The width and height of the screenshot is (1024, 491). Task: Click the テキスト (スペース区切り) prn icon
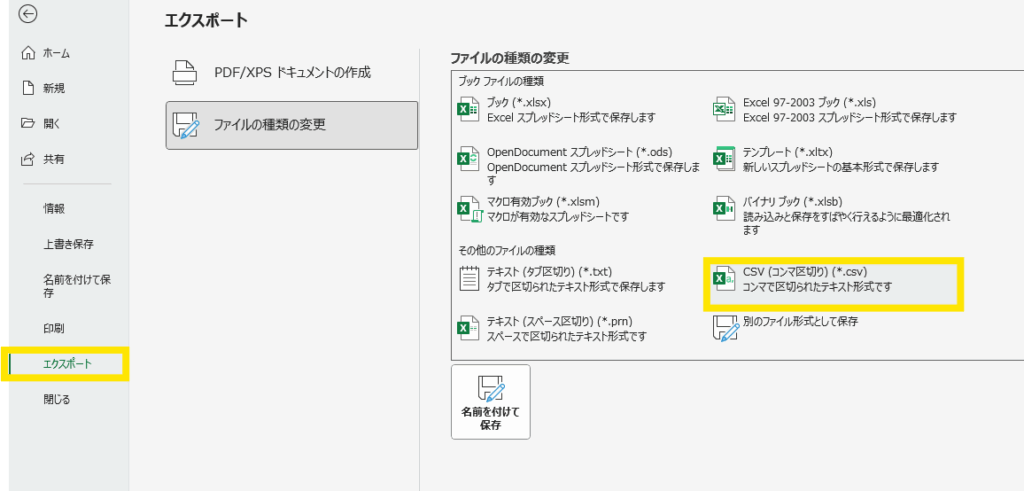(x=468, y=328)
